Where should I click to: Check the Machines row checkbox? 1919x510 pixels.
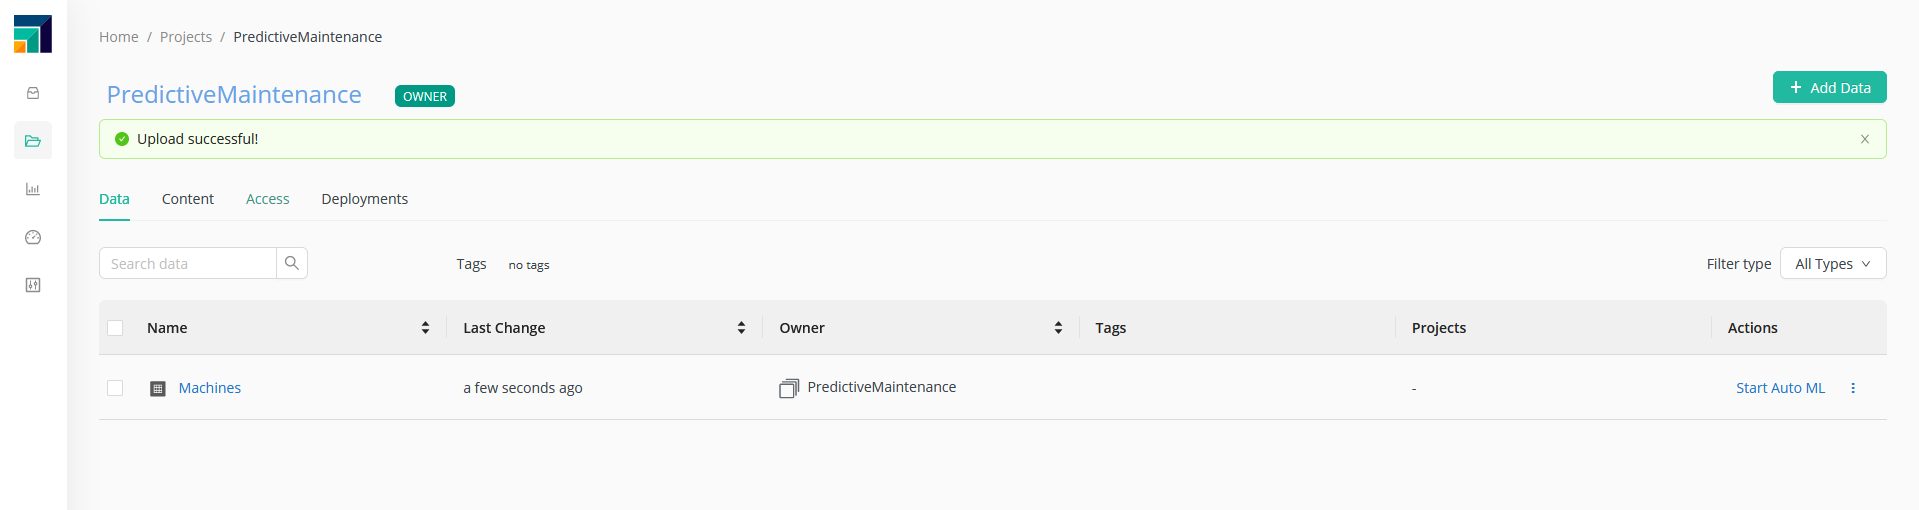tap(115, 388)
